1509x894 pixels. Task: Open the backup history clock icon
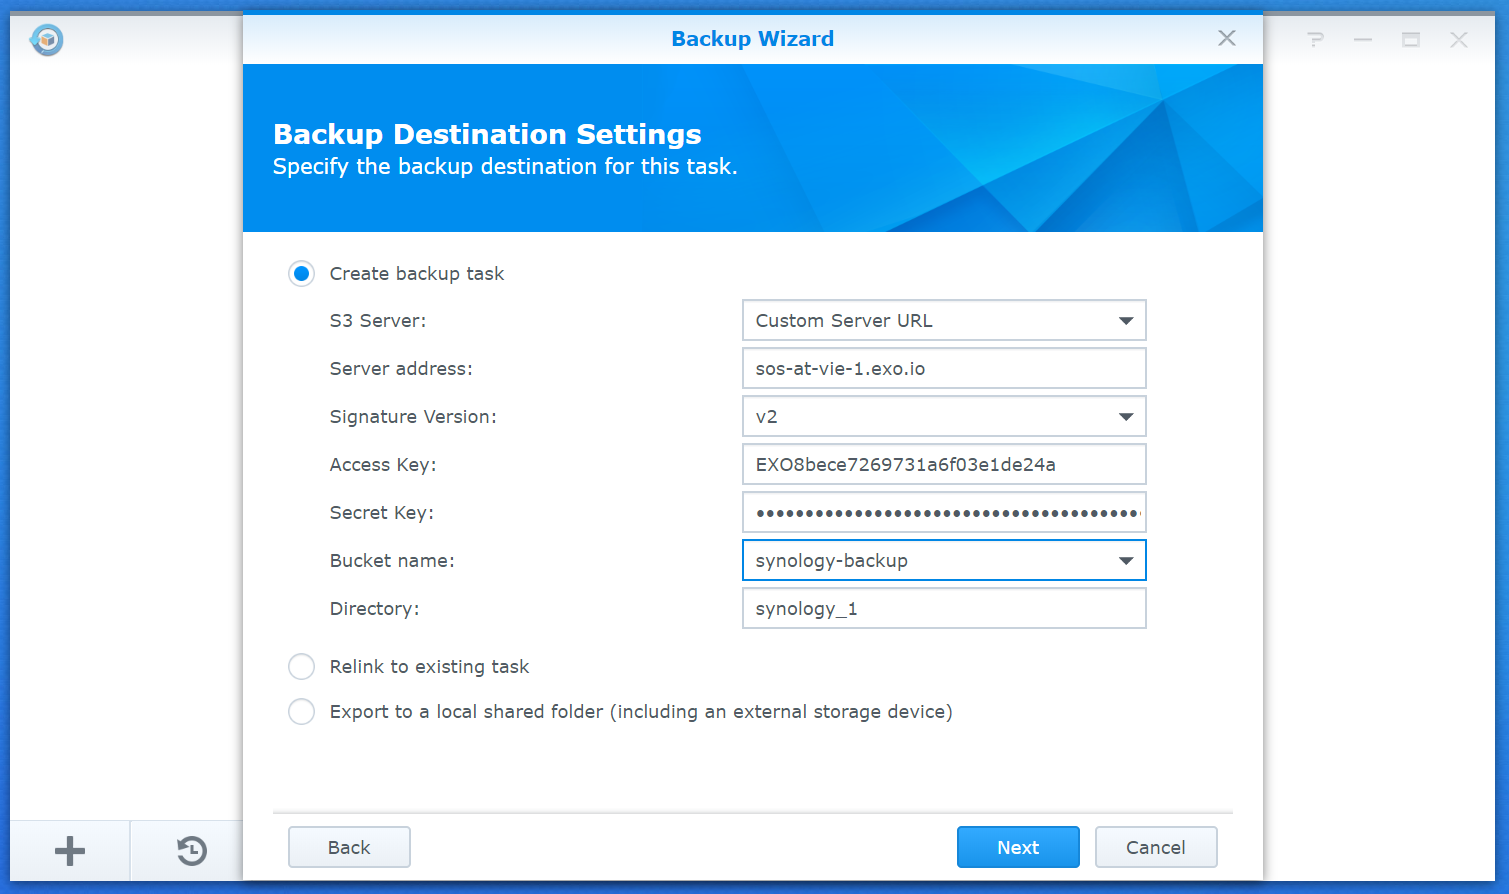[x=191, y=851]
